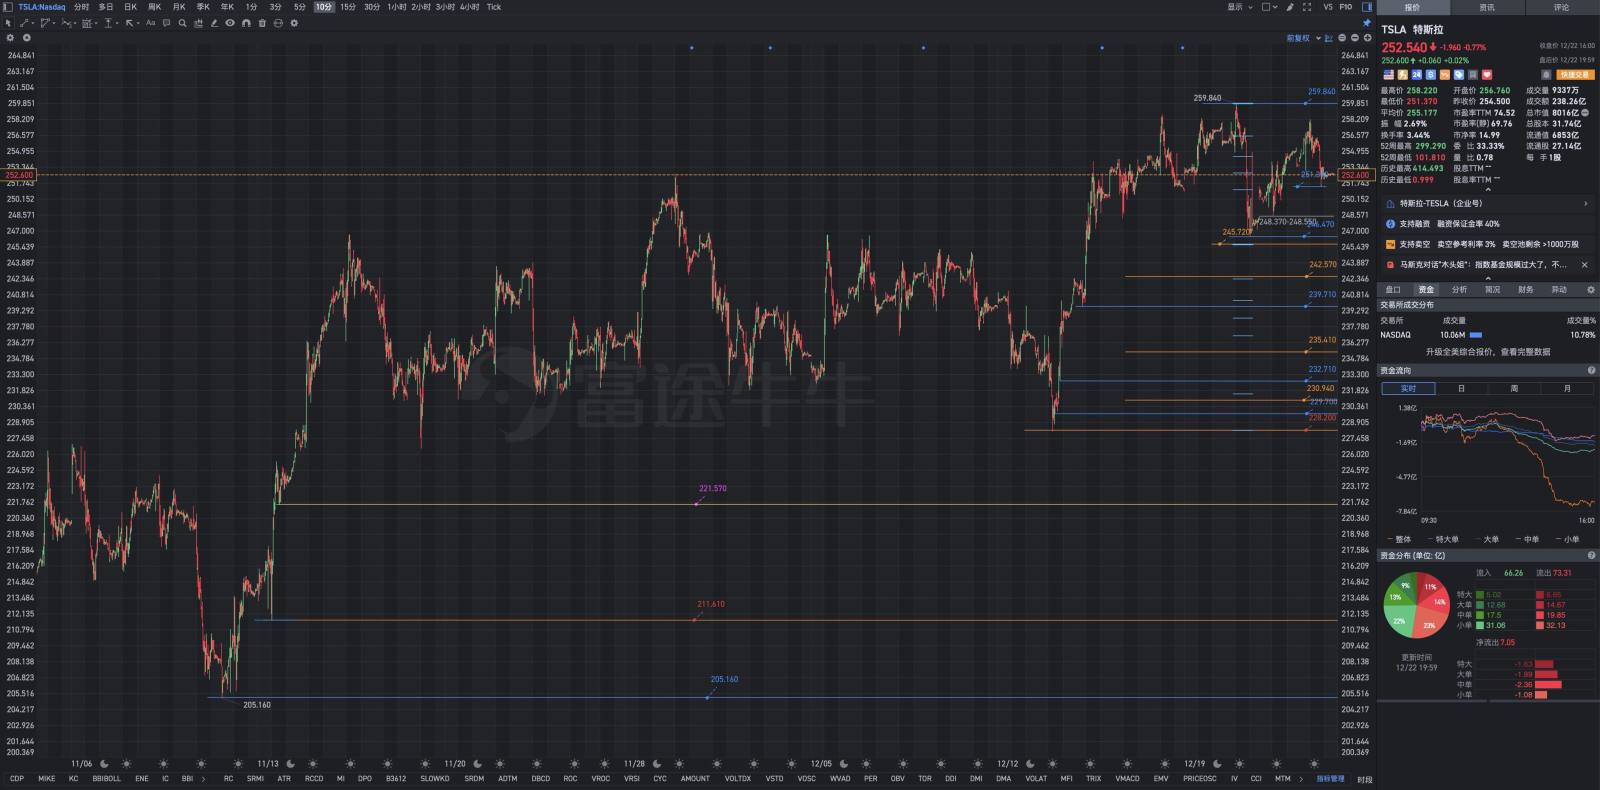Screen dimensions: 1600x790
Task: Click the blue tag icon under price
Action: pyautogui.click(x=1459, y=74)
